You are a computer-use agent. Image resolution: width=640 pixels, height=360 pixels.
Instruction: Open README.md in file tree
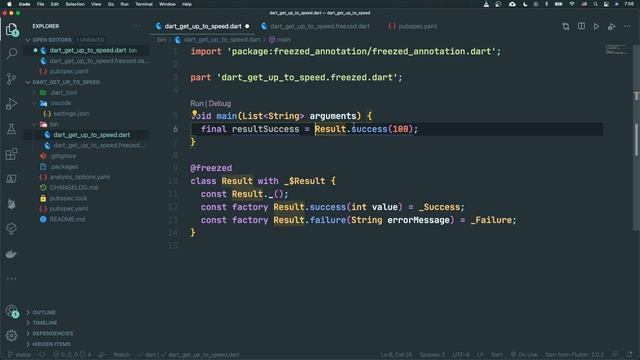click(x=67, y=219)
